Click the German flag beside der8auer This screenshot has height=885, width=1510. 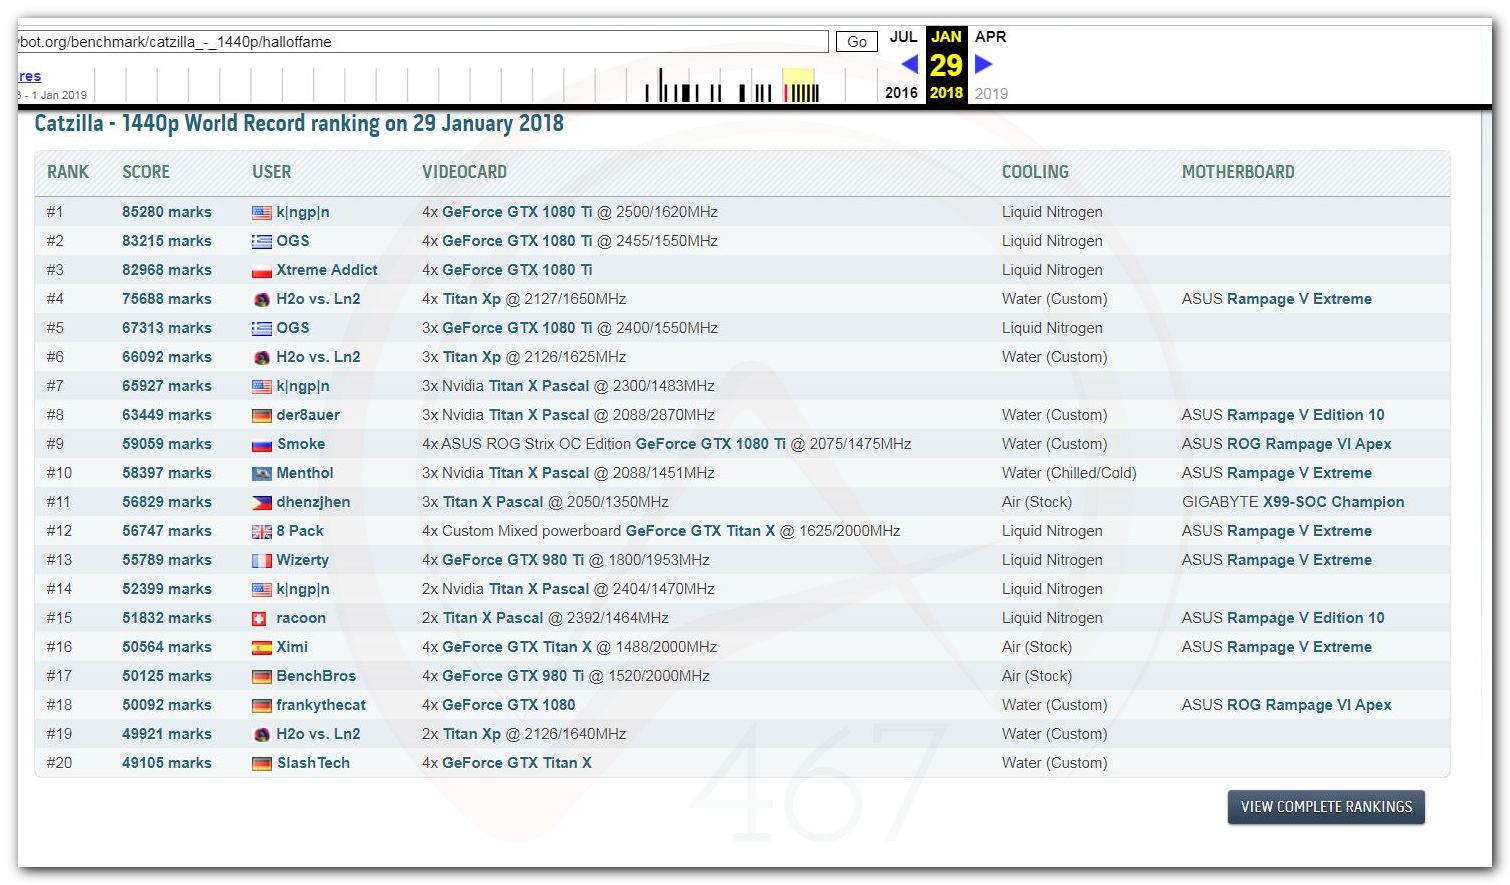(262, 416)
